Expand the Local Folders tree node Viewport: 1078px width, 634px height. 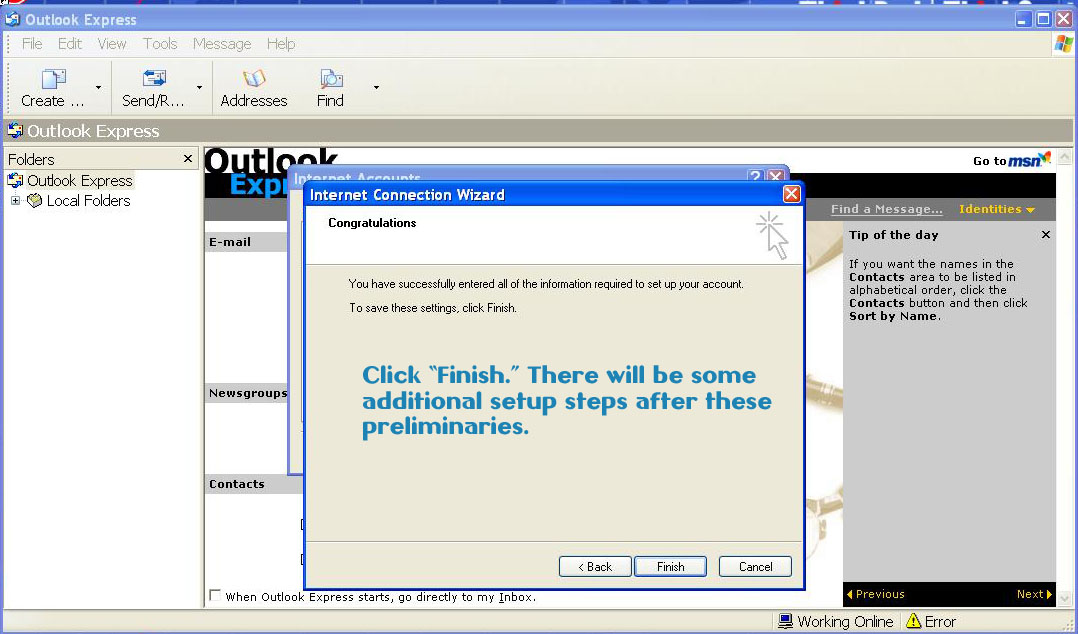pos(15,201)
